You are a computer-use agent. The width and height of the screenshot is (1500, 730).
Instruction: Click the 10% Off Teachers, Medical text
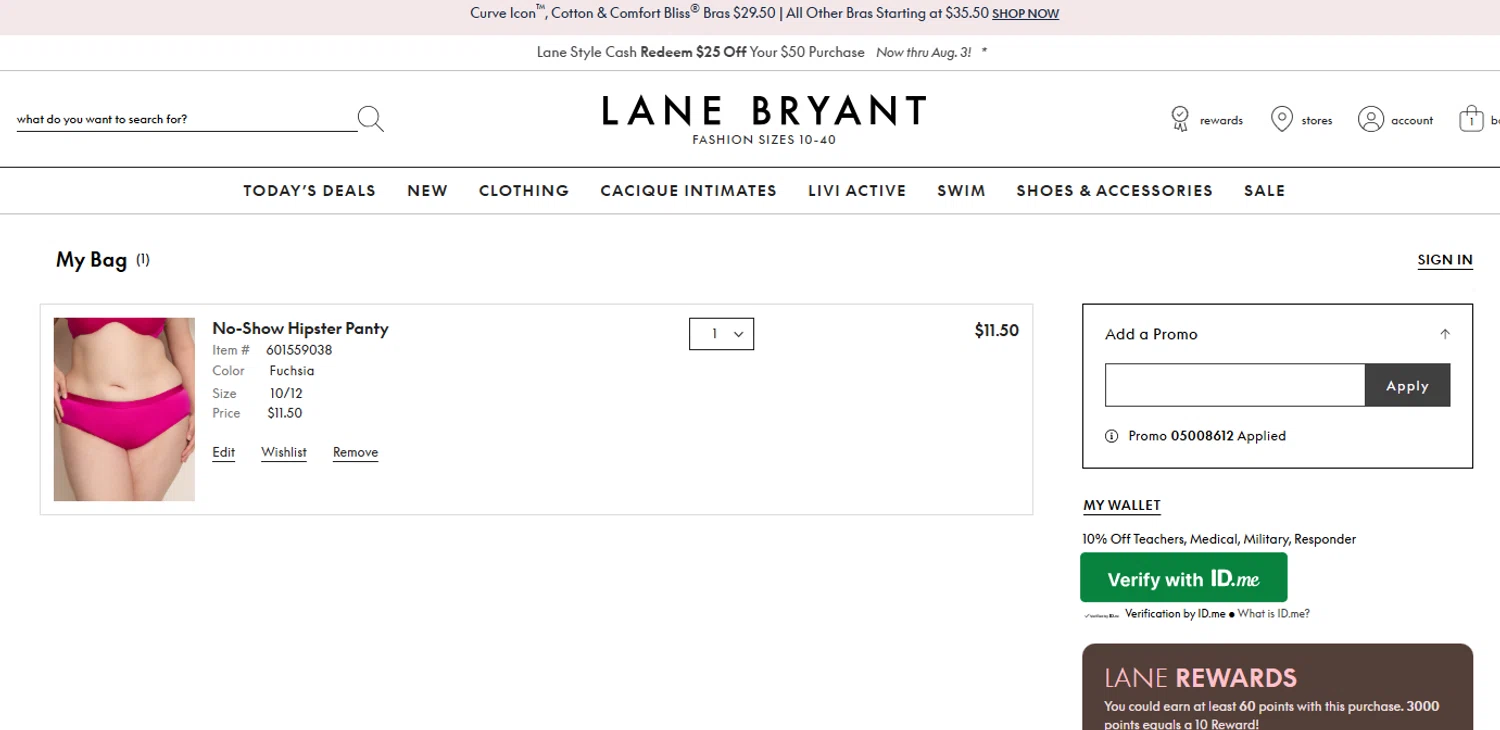click(x=1219, y=539)
